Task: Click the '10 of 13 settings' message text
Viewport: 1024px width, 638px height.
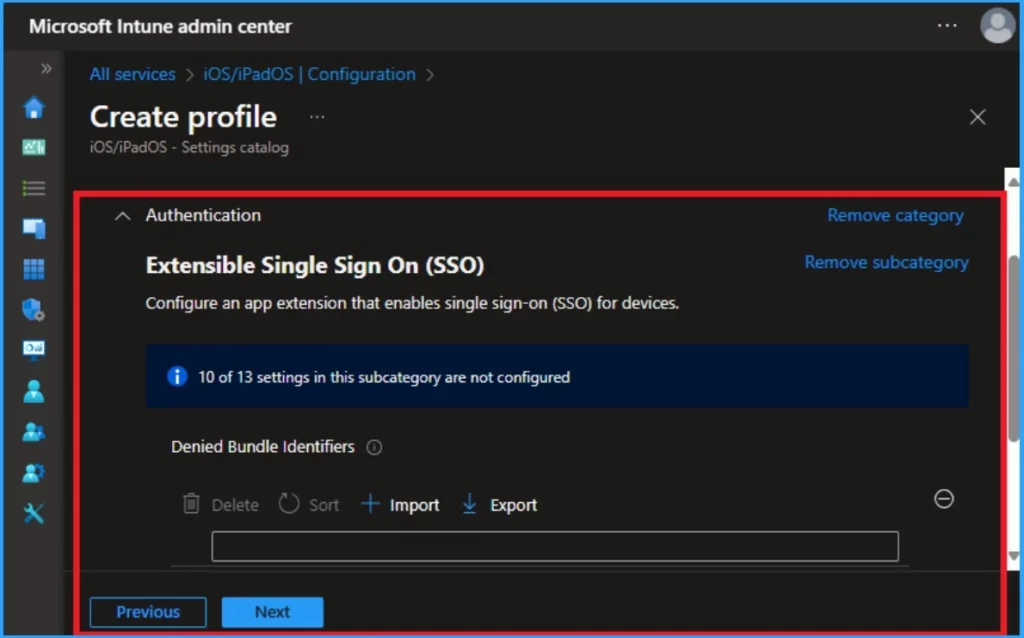Action: (384, 377)
